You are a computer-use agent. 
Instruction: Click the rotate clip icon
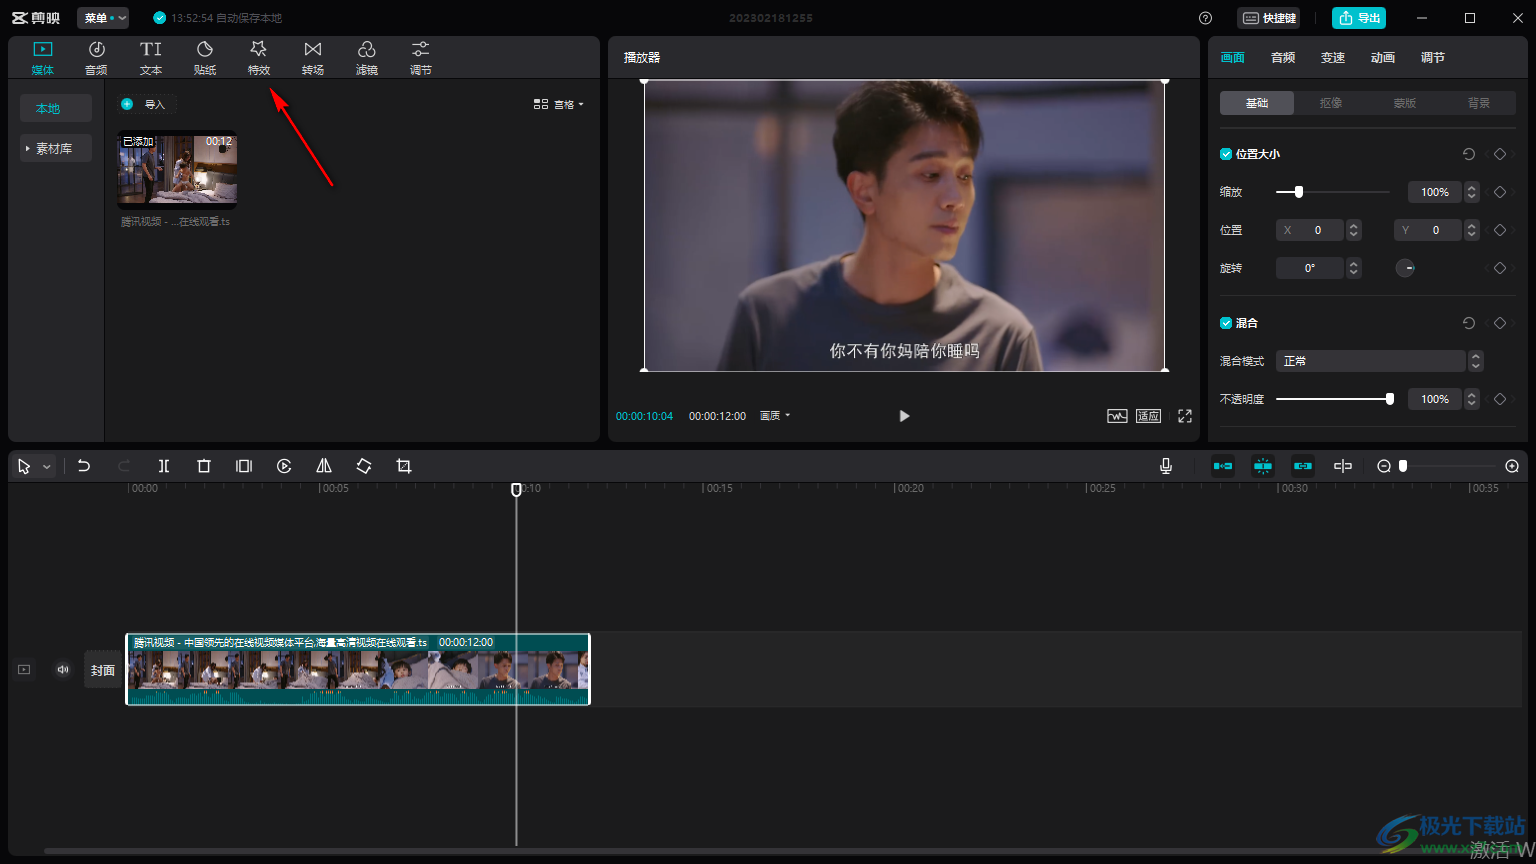coord(364,466)
